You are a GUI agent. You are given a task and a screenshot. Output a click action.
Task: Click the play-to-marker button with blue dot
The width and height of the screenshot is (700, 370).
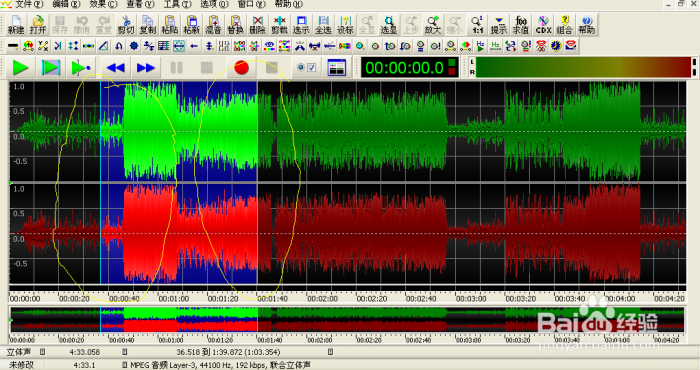(x=81, y=67)
